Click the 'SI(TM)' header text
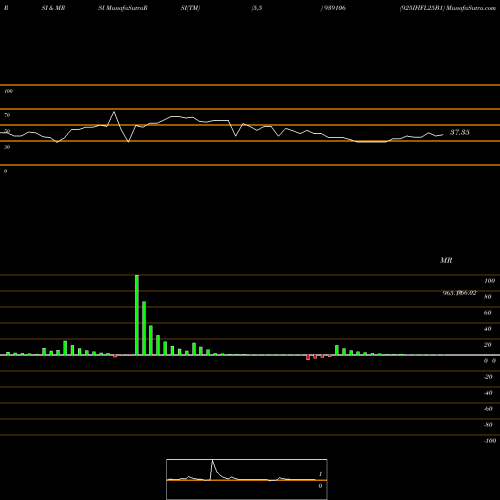The height and width of the screenshot is (500, 500). [x=190, y=8]
